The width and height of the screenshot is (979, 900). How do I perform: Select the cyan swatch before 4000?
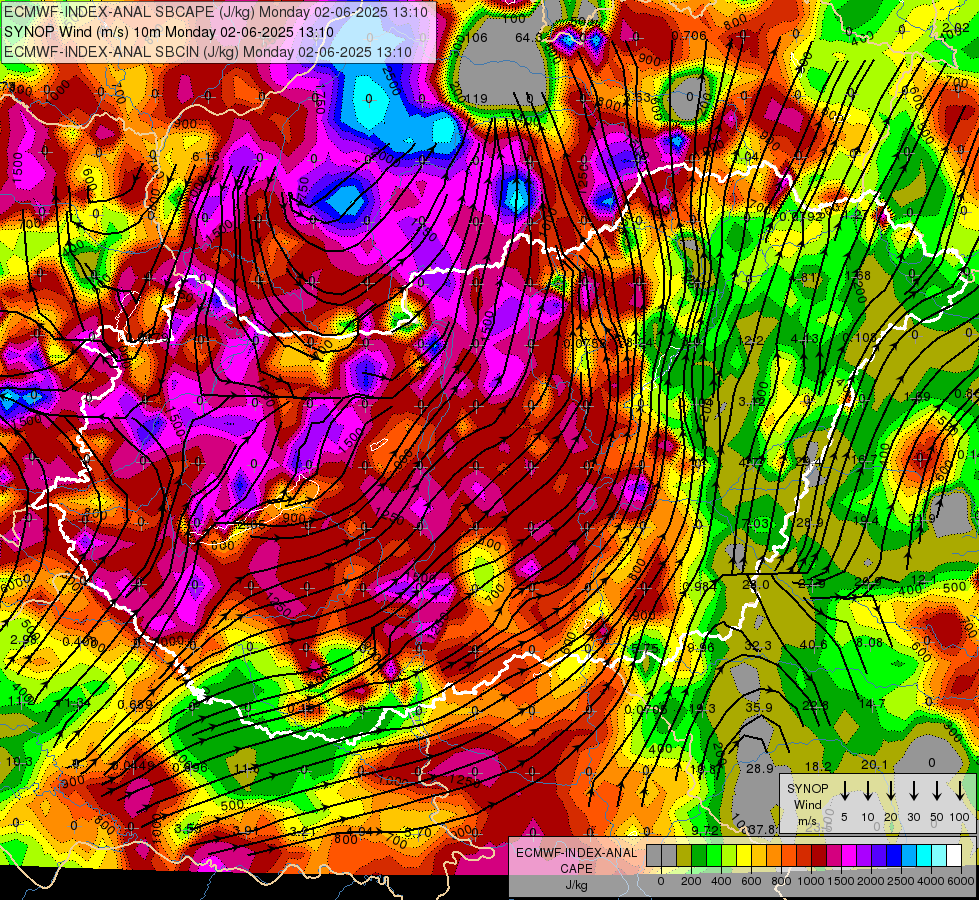(924, 856)
